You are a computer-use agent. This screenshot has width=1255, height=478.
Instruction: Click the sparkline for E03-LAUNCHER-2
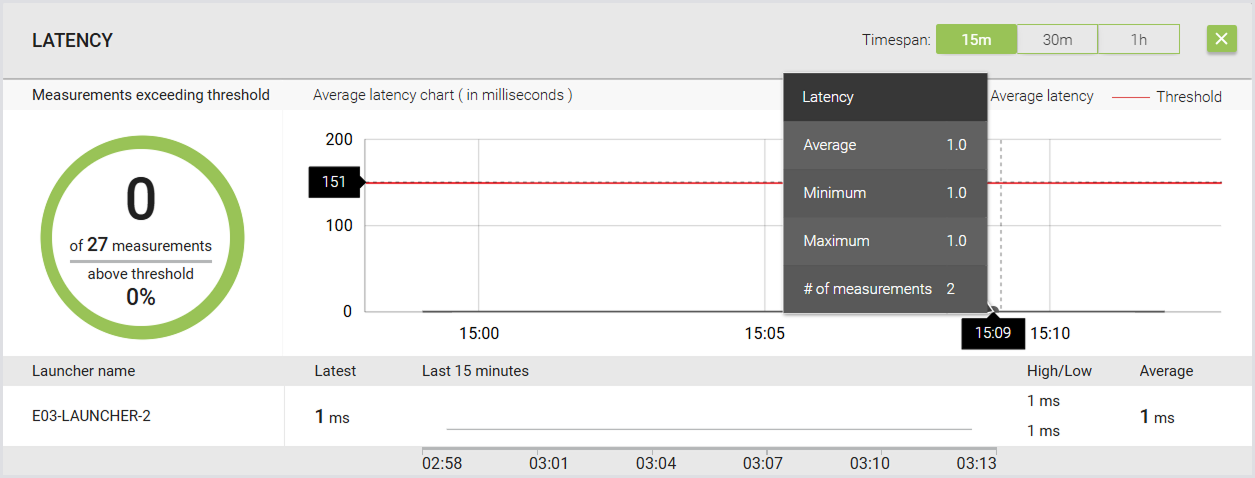pos(709,429)
